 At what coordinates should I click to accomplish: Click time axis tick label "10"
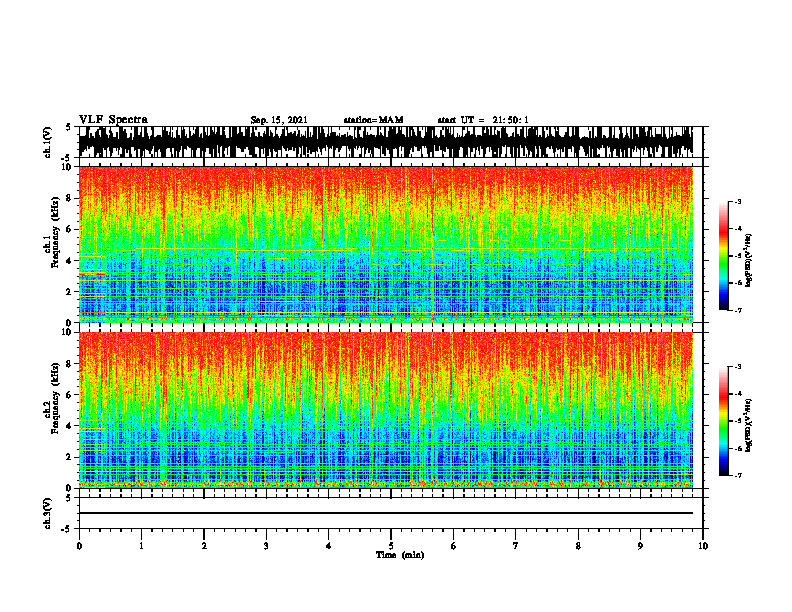tap(703, 546)
